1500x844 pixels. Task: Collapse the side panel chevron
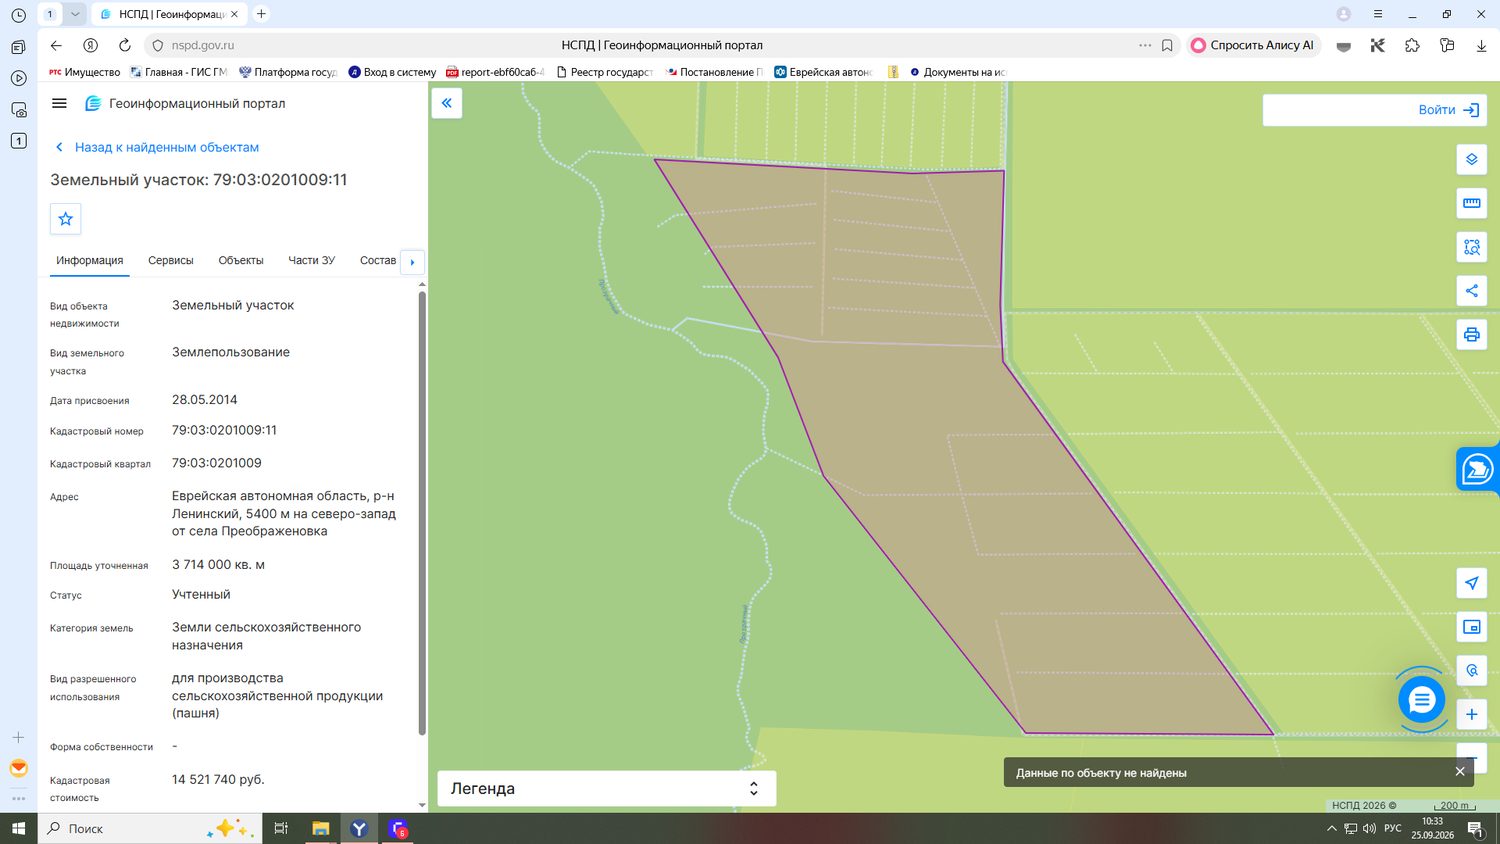[x=447, y=103]
